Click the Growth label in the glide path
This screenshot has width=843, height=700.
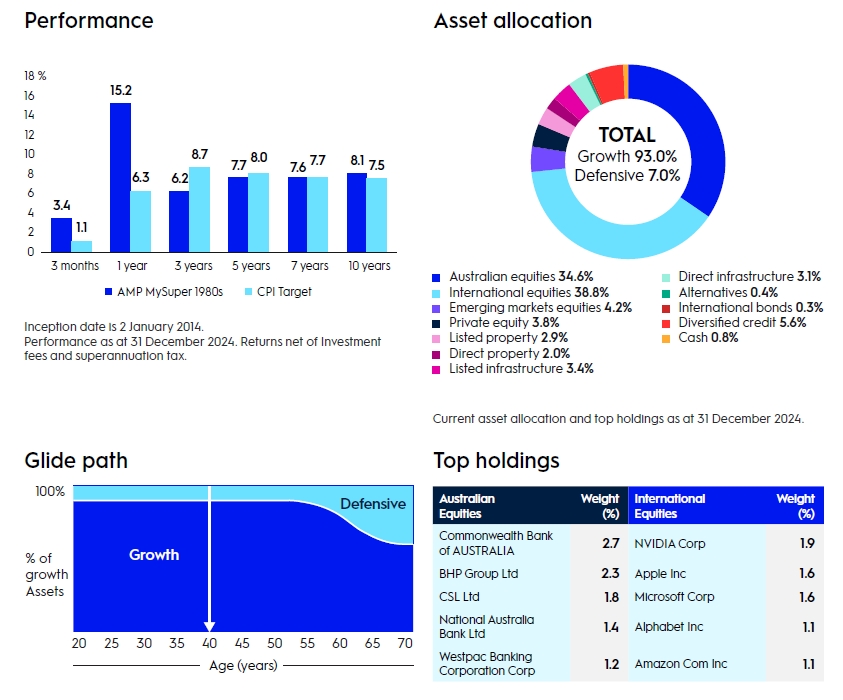(x=154, y=554)
